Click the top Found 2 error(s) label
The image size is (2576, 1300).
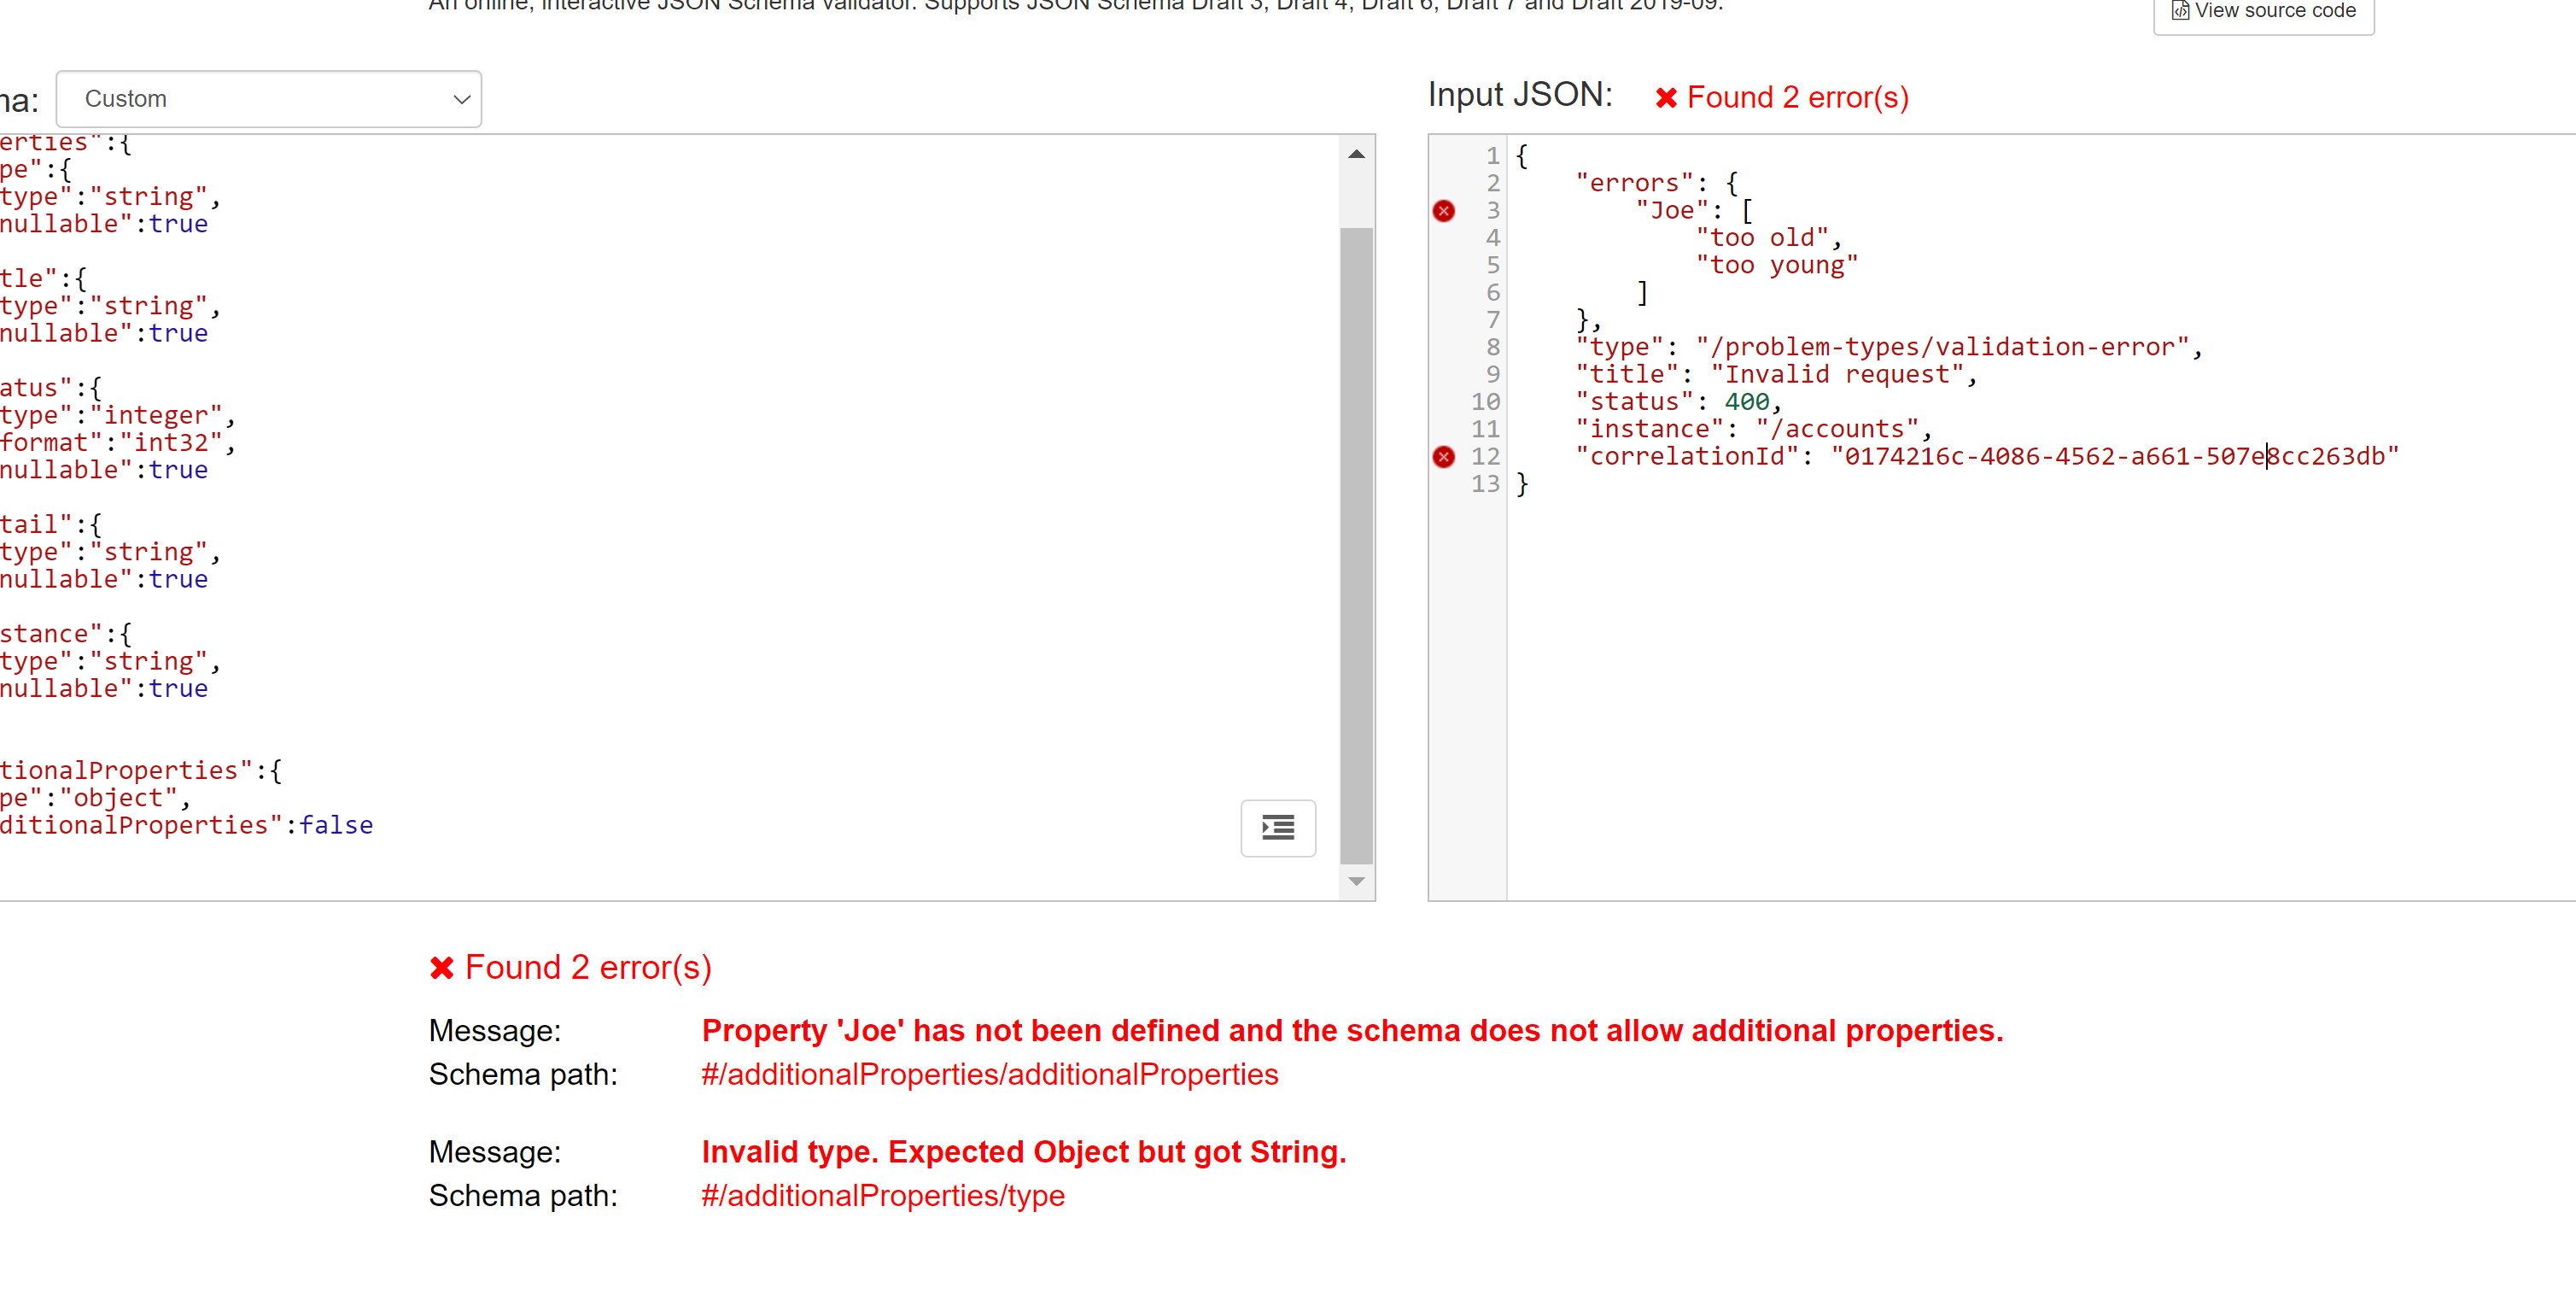tap(1798, 97)
